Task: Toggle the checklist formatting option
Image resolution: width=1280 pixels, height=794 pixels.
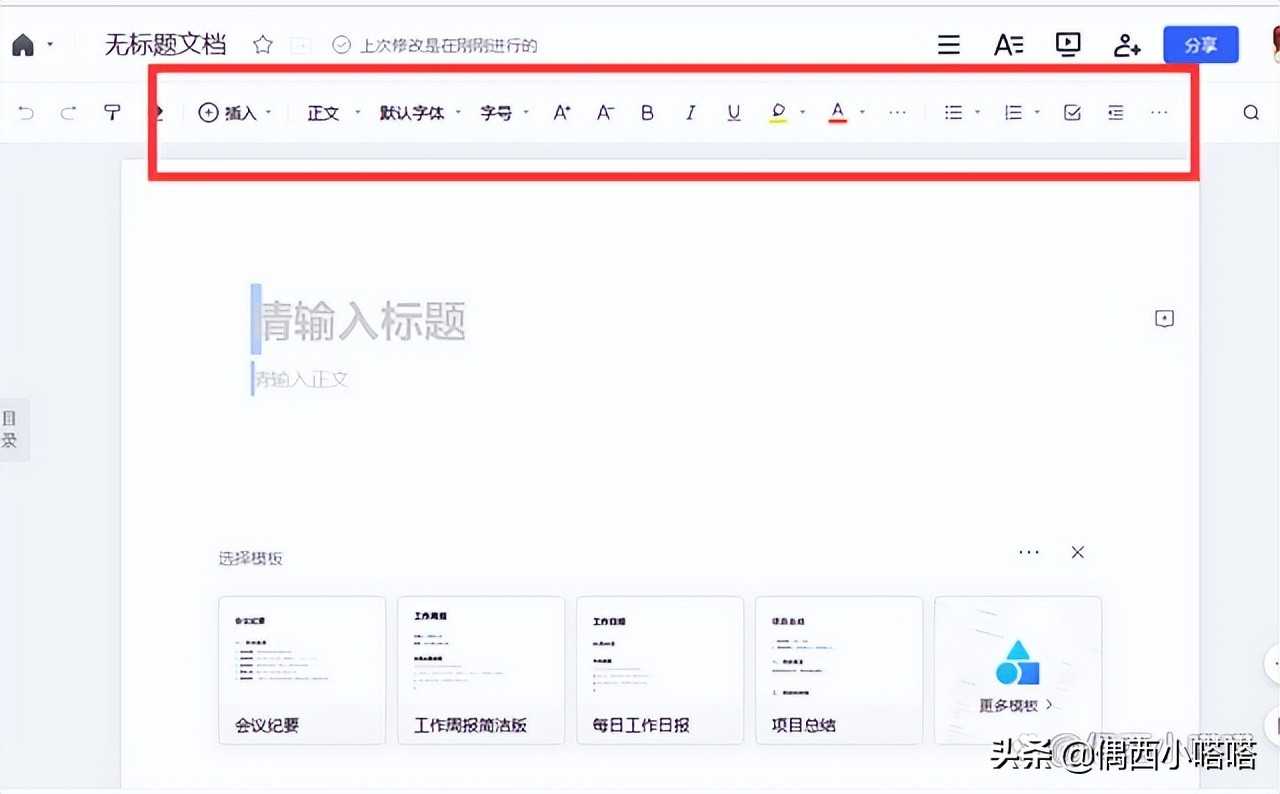Action: 1071,112
